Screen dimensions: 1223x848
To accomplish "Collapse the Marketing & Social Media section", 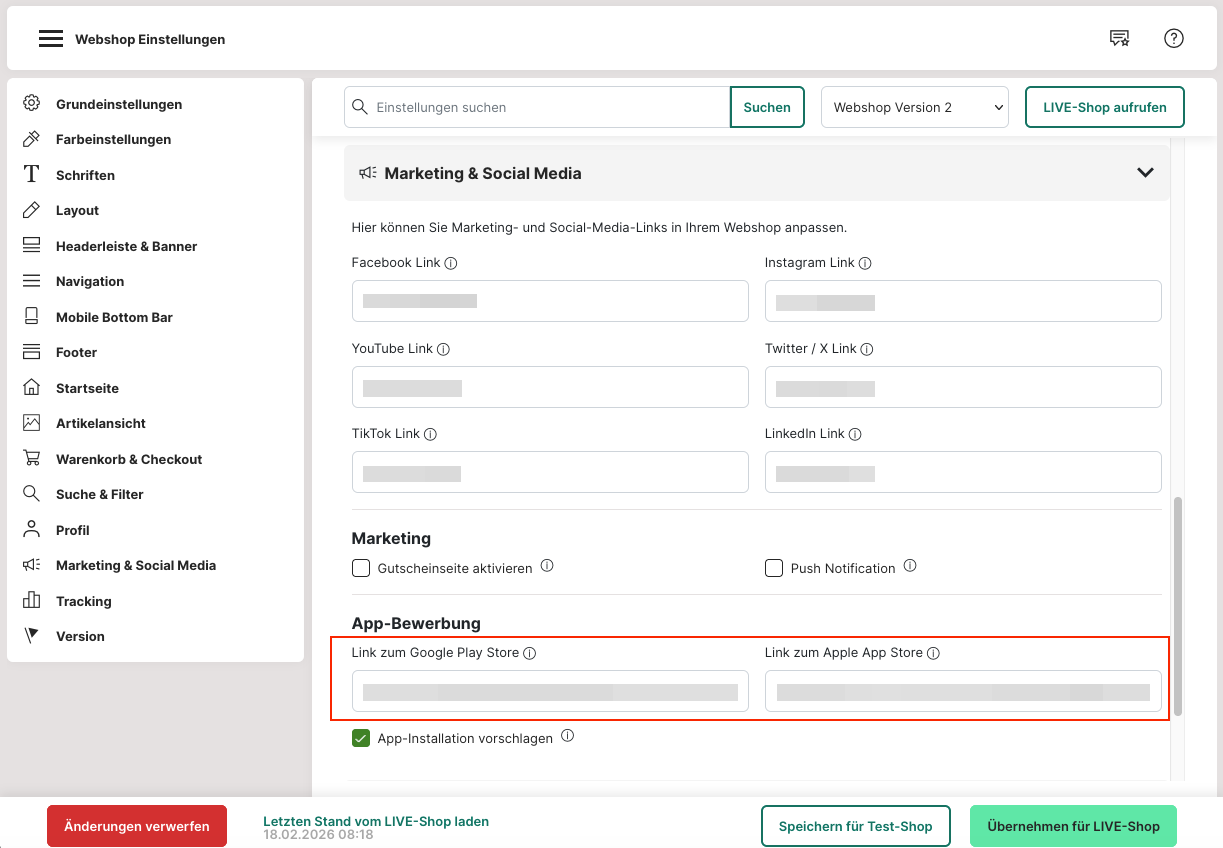I will (1146, 173).
